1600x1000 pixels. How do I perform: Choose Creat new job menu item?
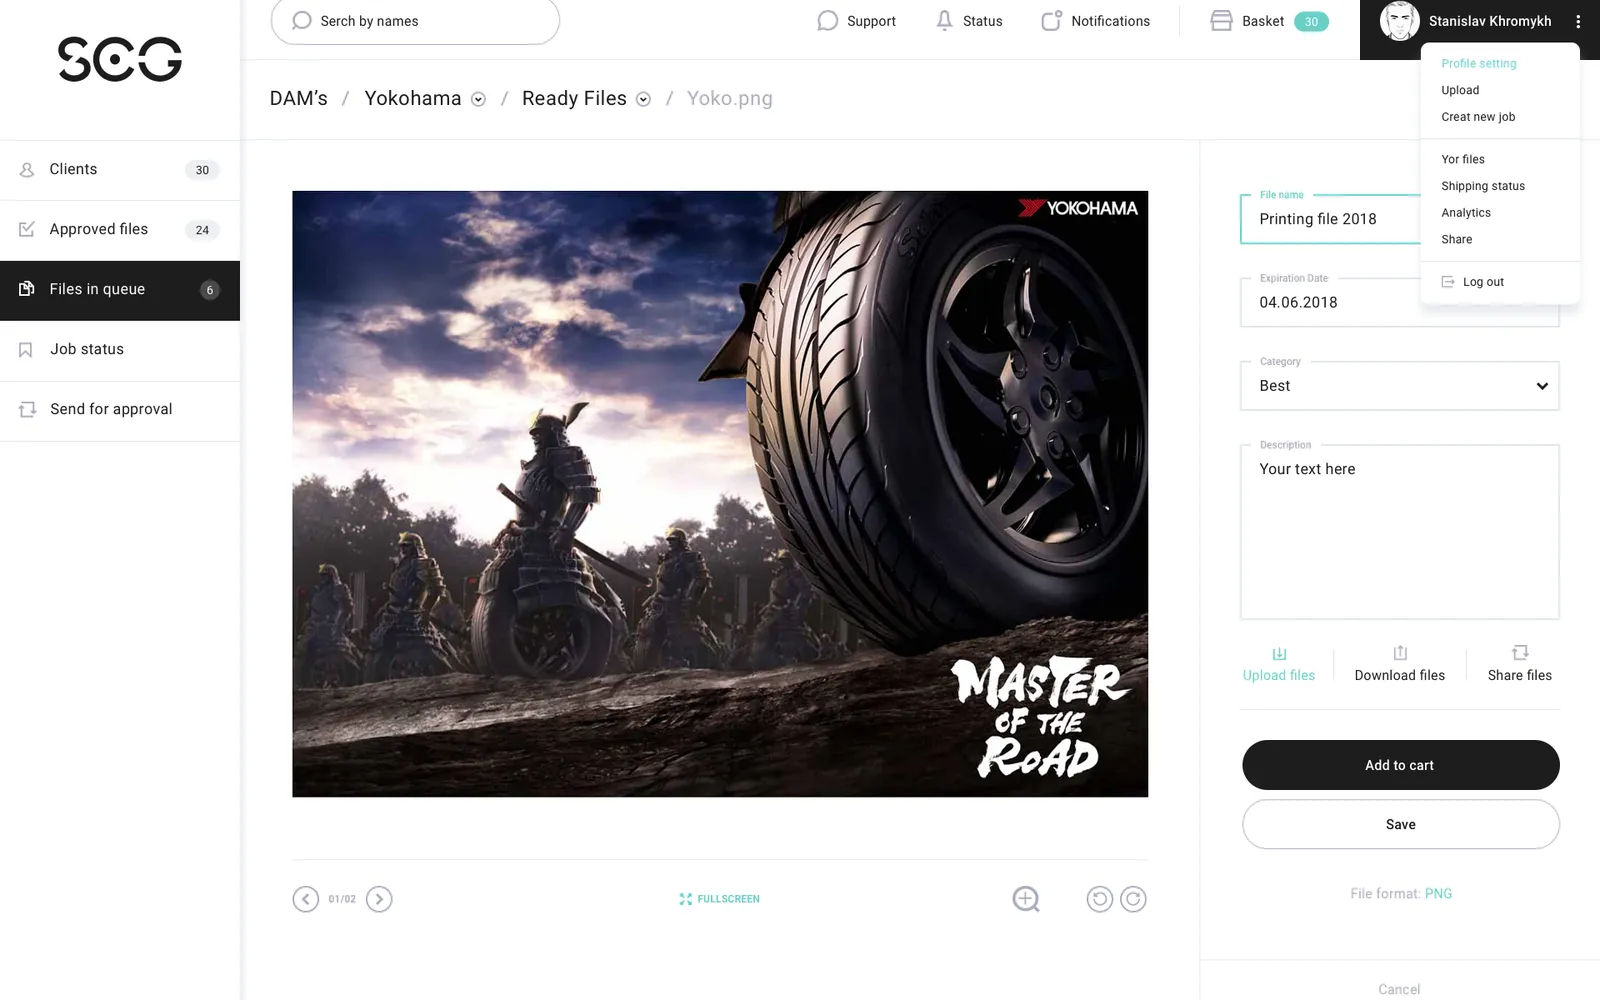coord(1478,117)
